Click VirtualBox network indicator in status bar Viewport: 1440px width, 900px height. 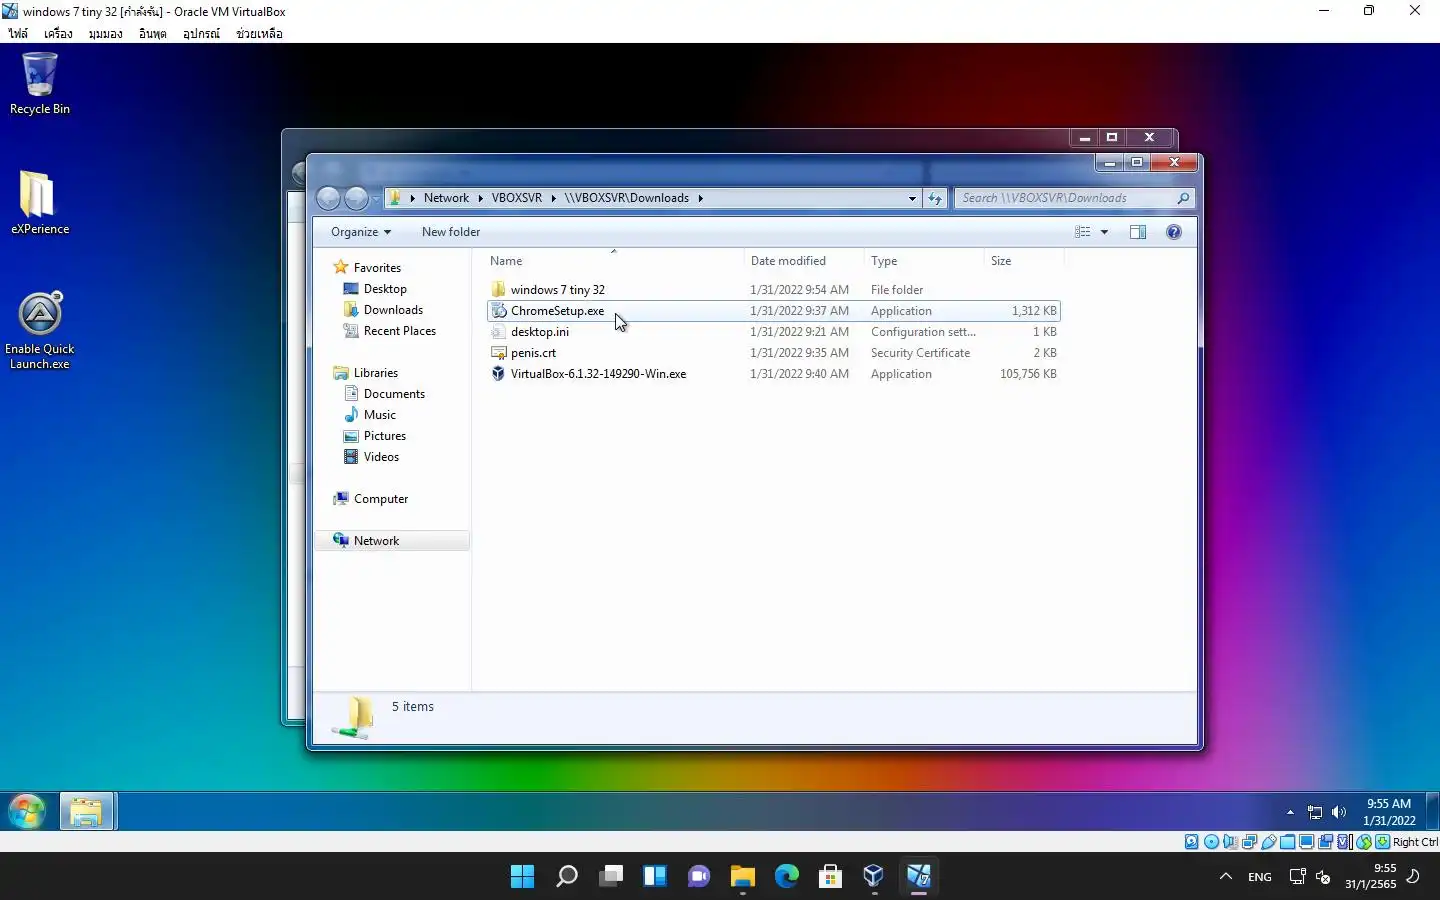coord(1249,842)
